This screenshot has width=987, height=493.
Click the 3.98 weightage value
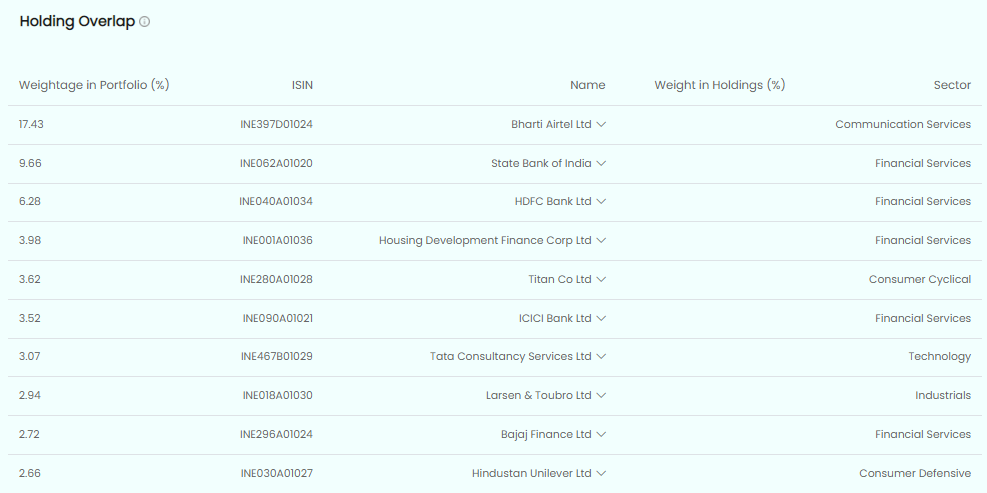coord(30,241)
